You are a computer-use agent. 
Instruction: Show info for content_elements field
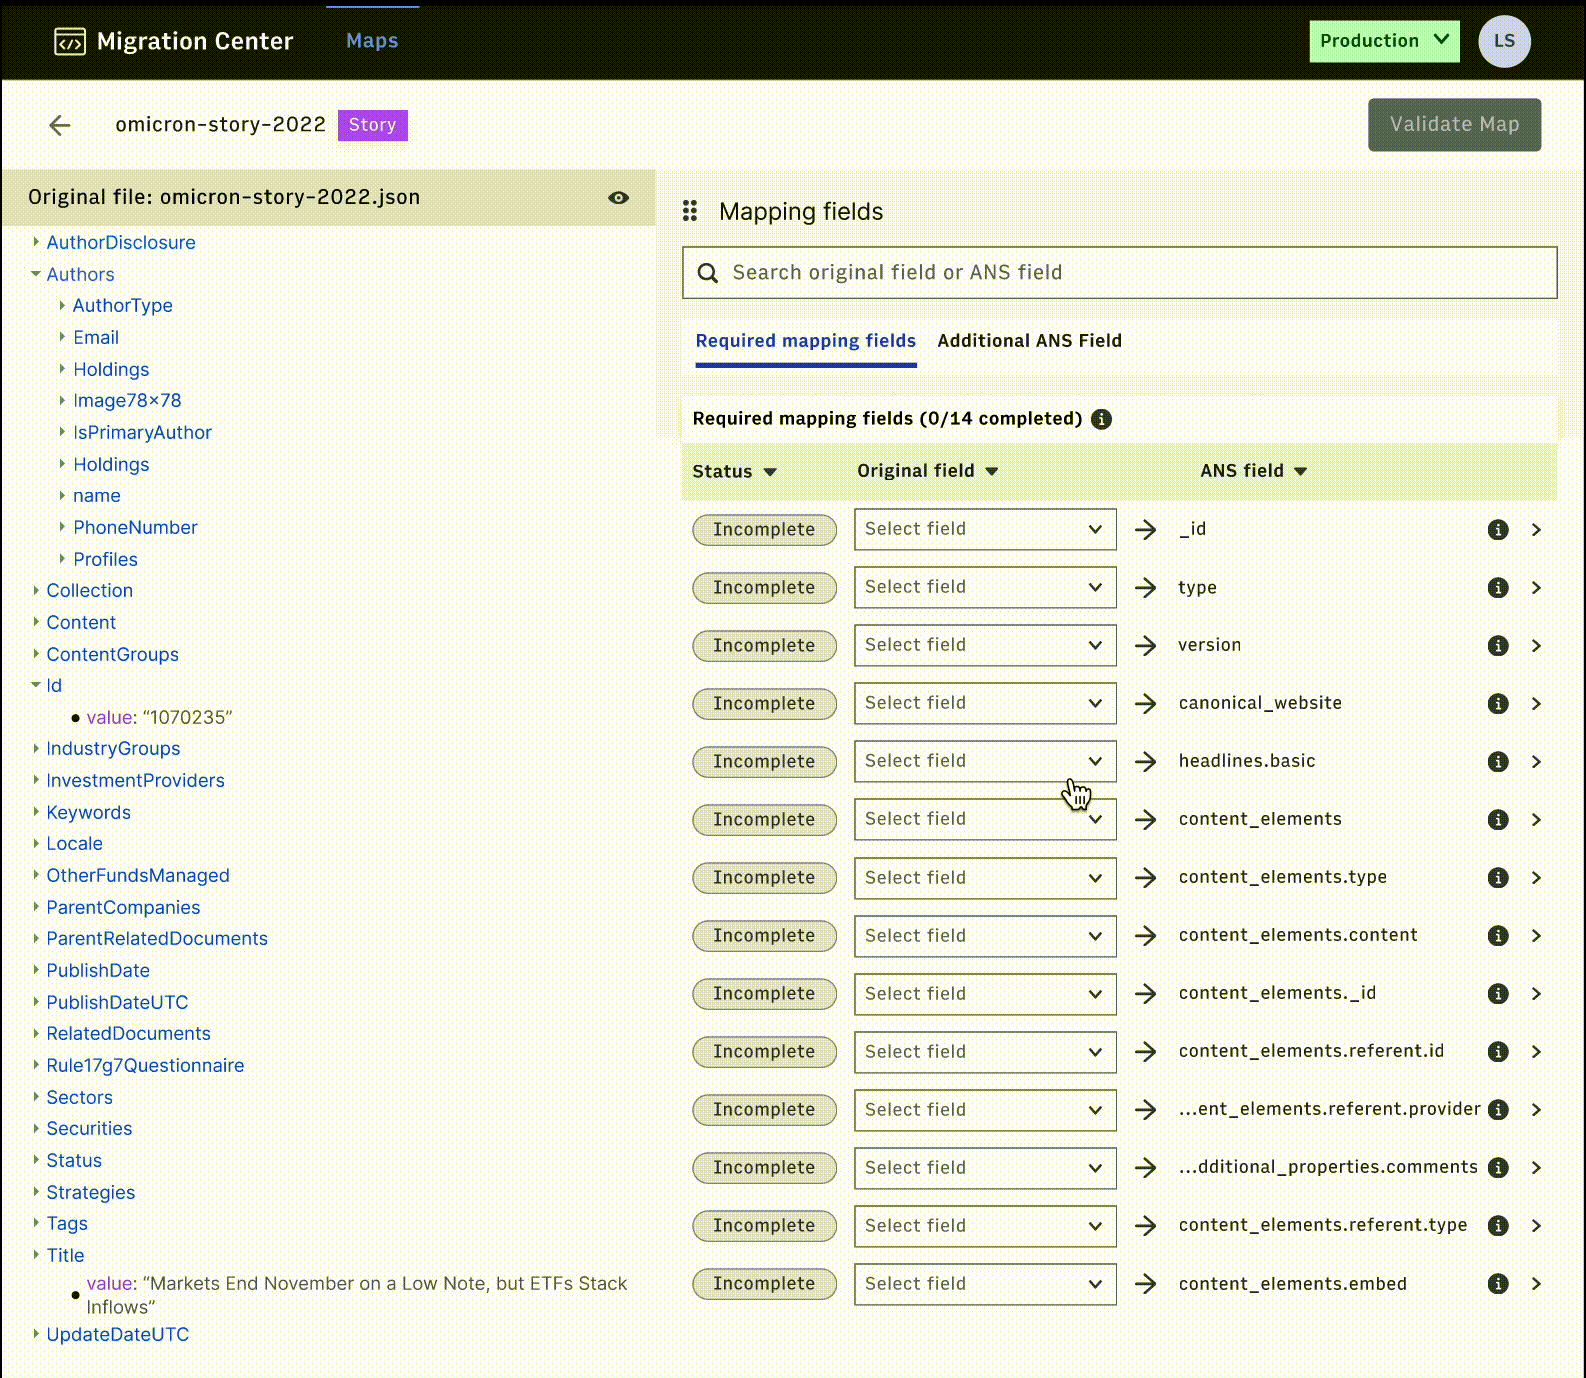tap(1498, 819)
